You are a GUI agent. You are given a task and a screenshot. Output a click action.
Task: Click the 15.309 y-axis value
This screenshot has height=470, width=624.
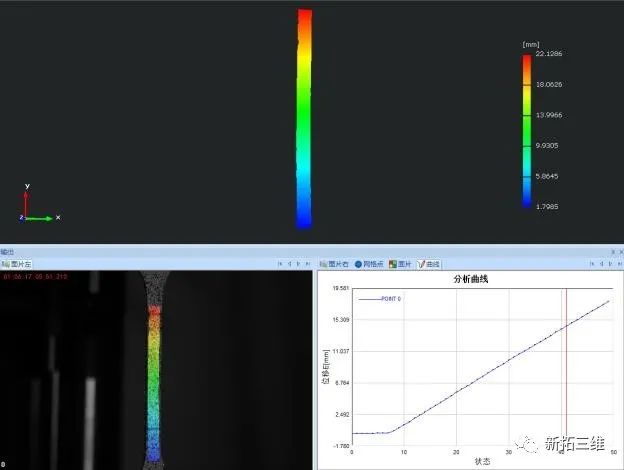[341, 320]
